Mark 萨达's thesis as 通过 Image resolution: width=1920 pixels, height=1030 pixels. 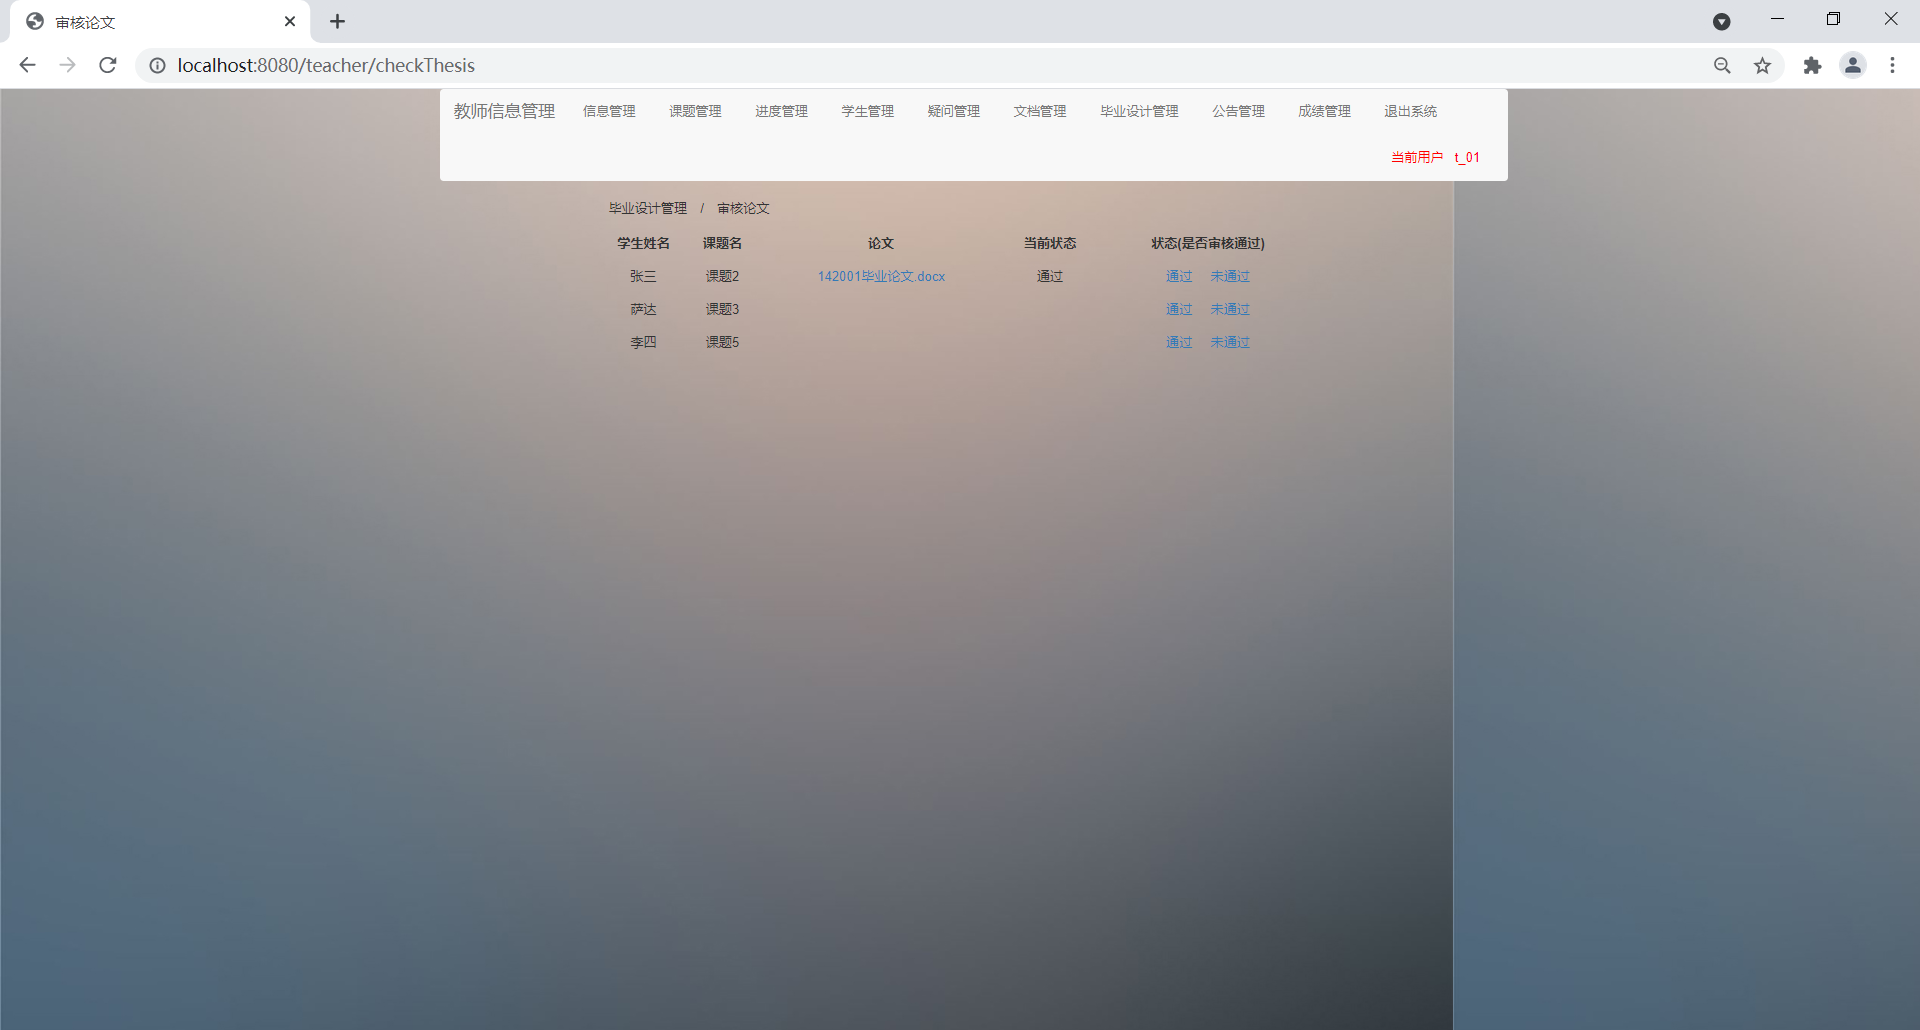(x=1179, y=309)
